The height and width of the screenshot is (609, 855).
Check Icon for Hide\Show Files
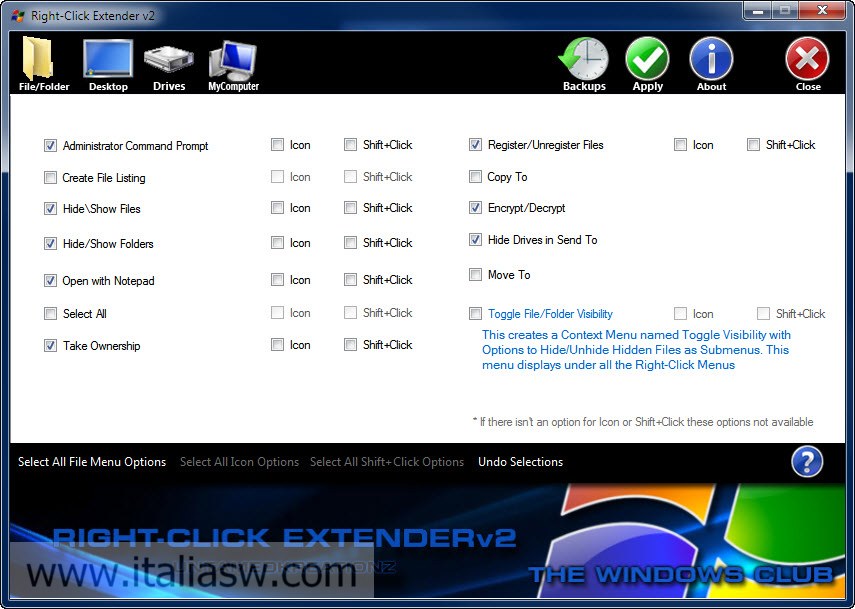tap(278, 208)
